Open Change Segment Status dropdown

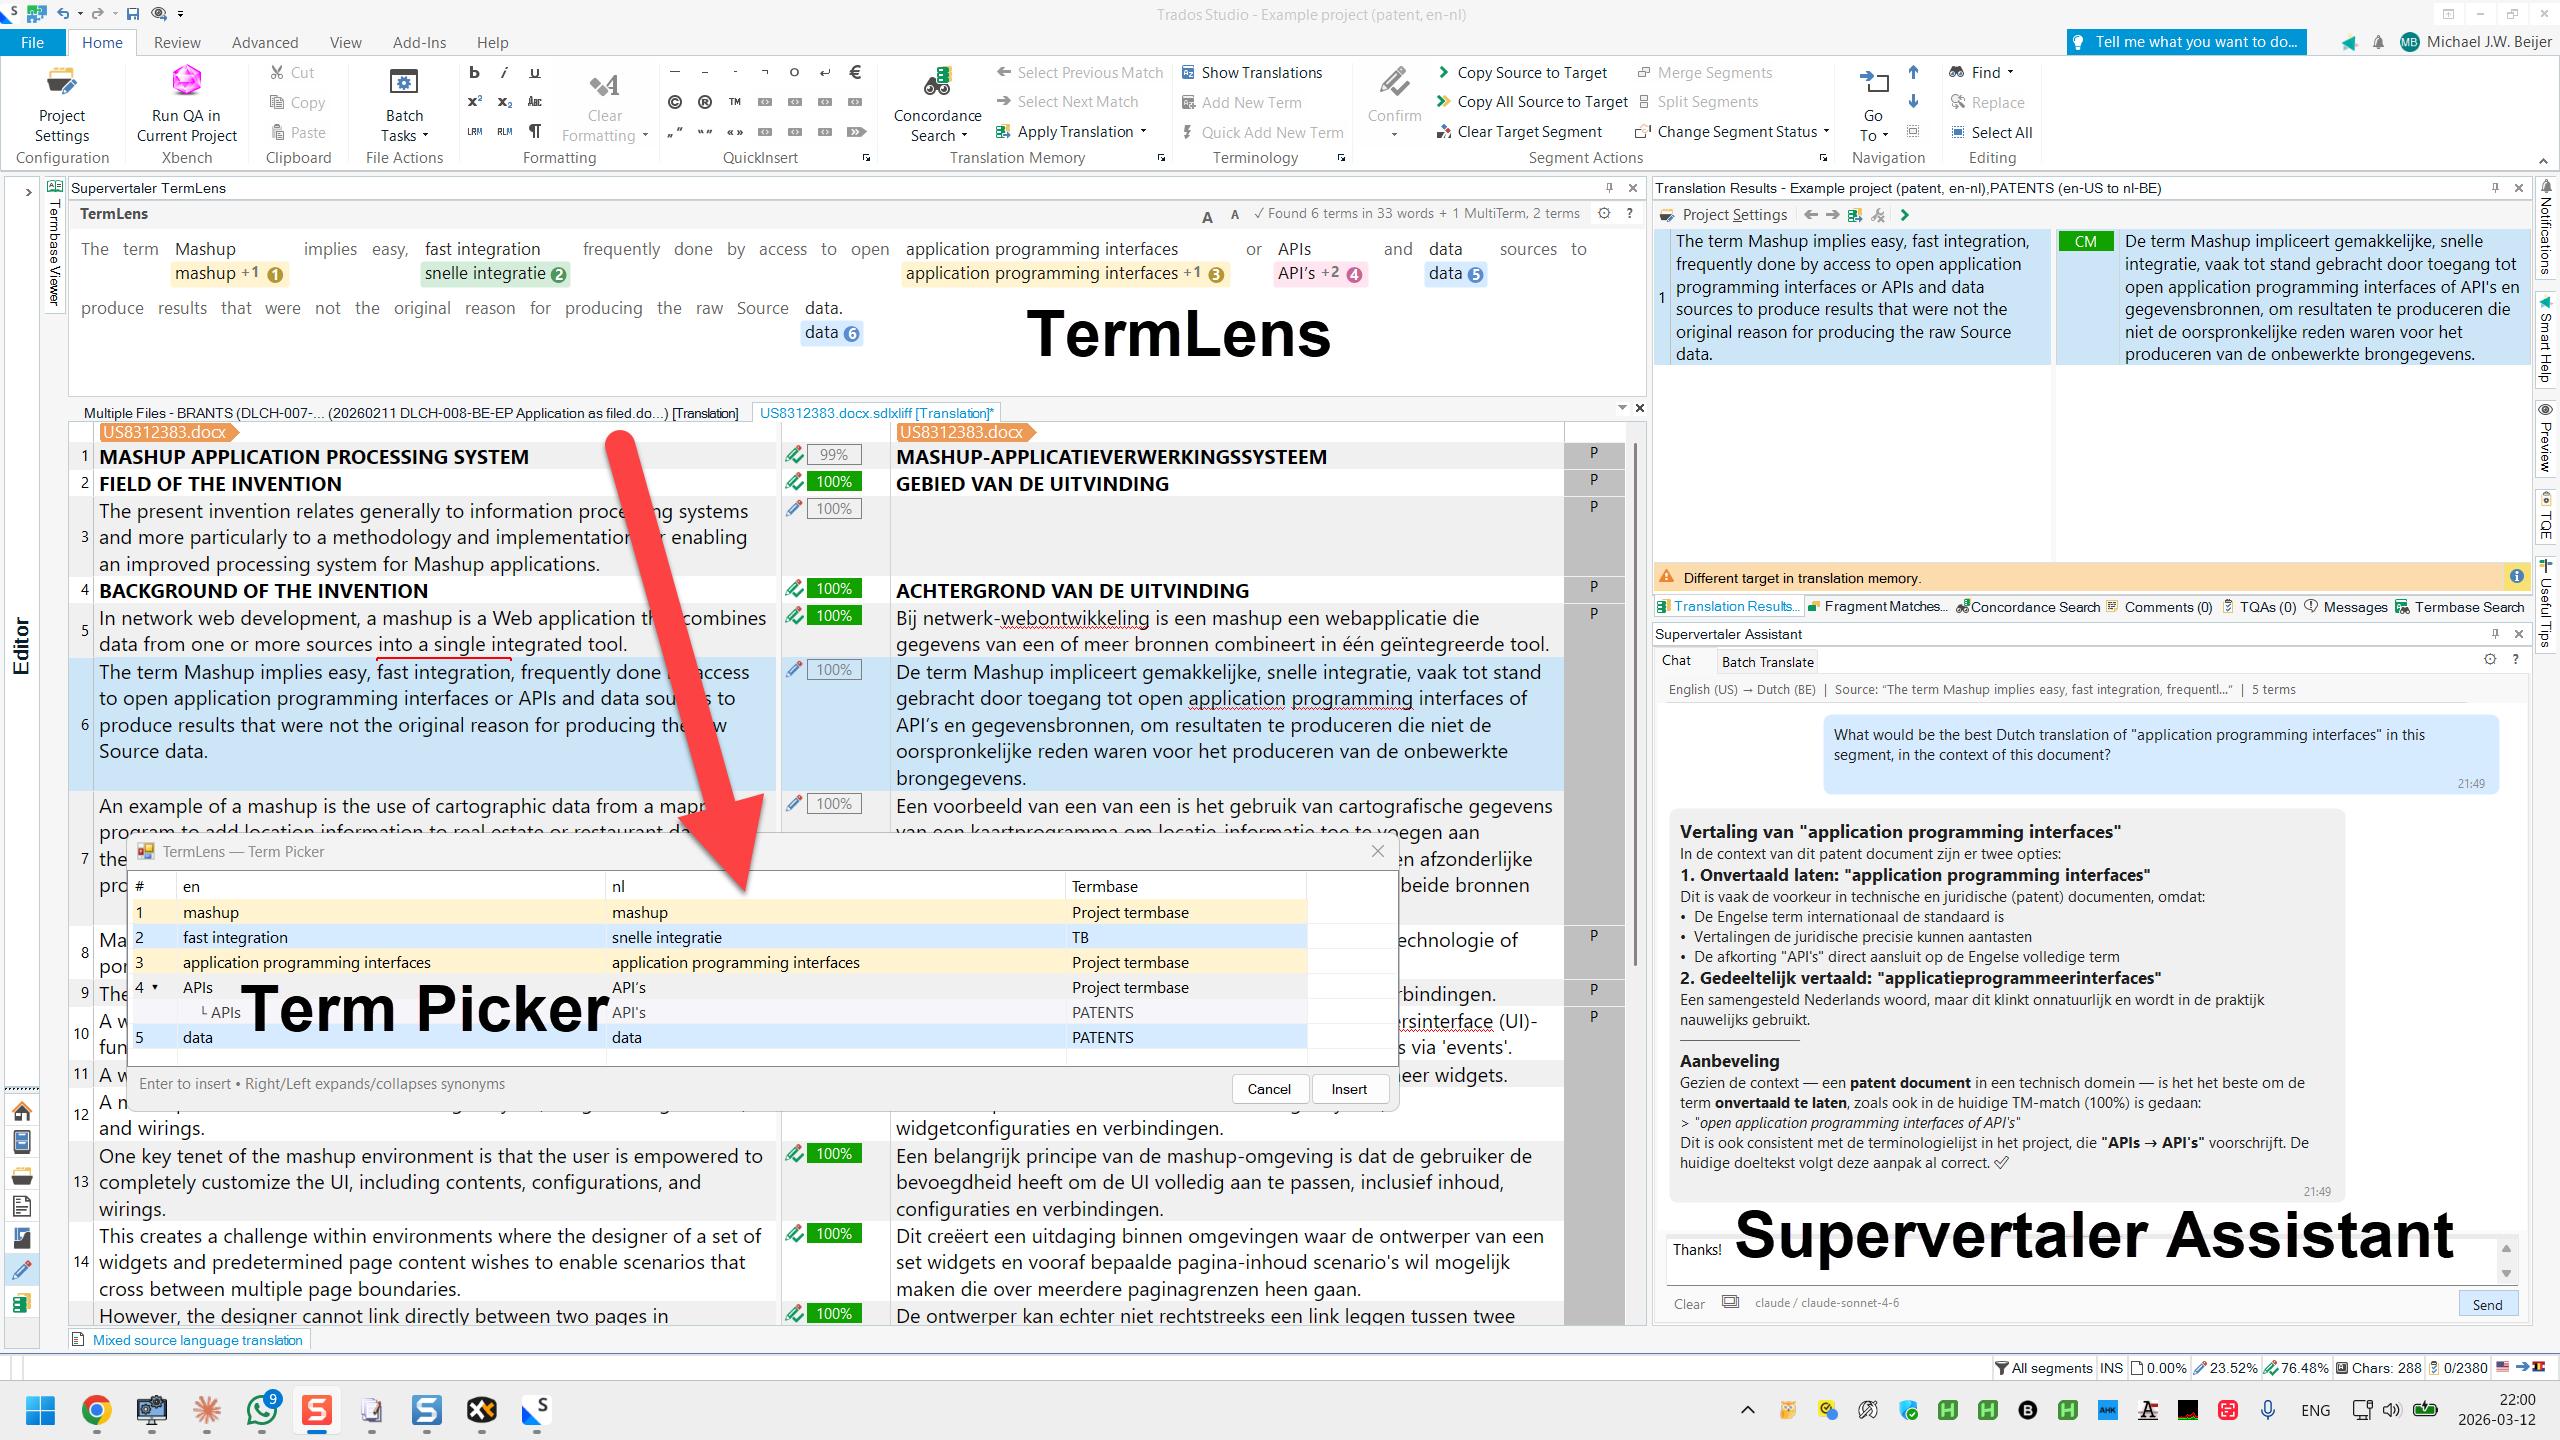1826,132
